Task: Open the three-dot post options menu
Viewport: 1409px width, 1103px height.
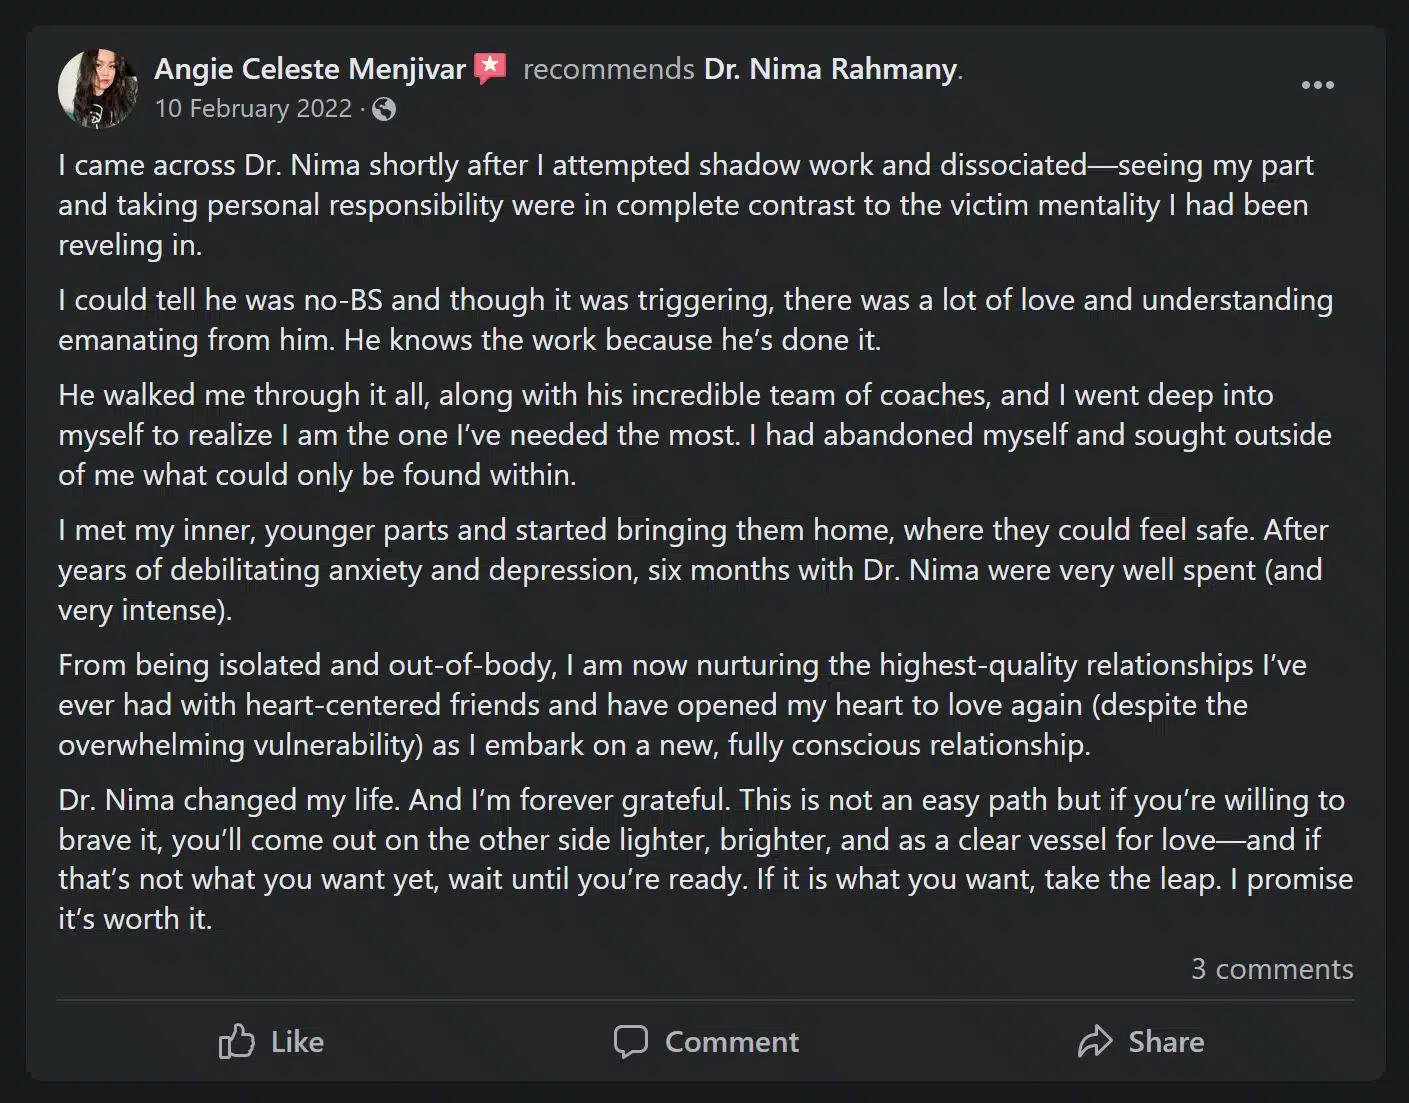Action: pos(1317,86)
